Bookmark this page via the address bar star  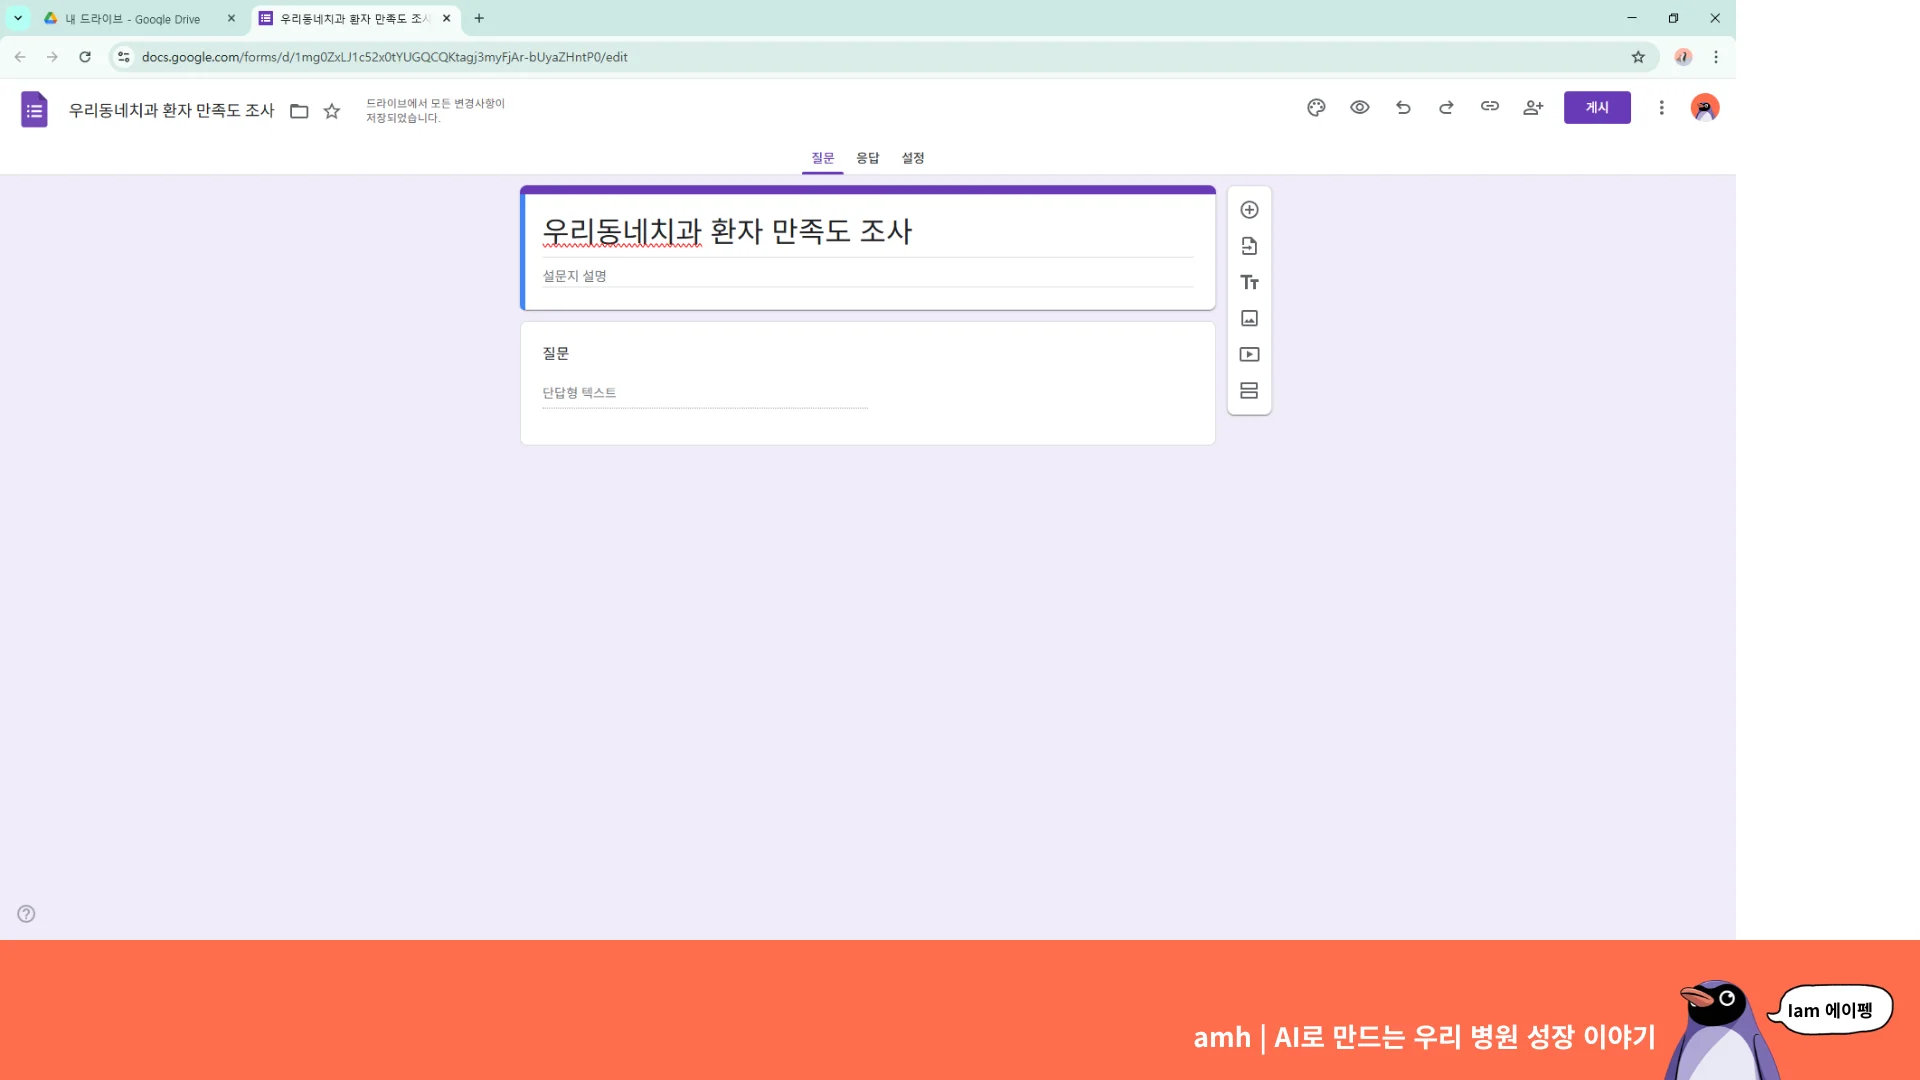tap(1636, 57)
